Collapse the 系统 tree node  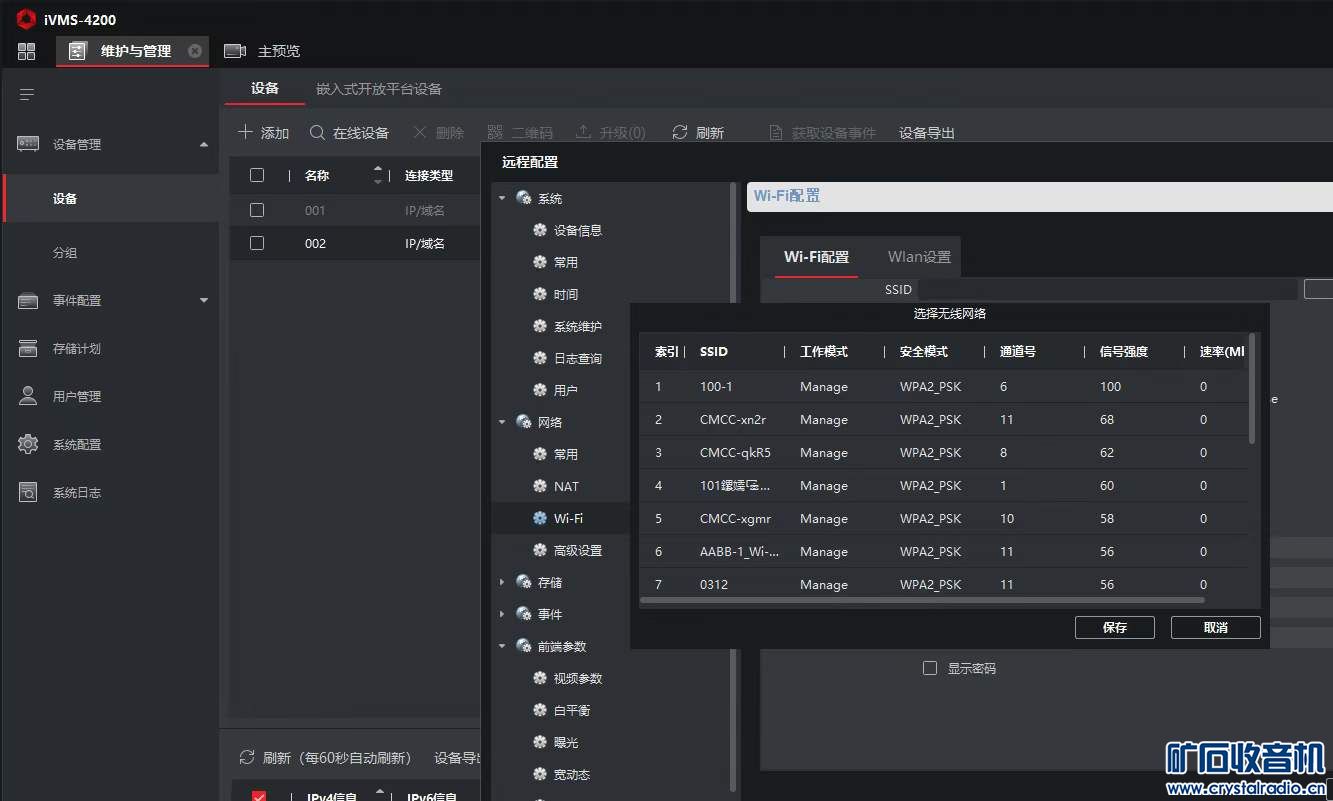click(502, 198)
